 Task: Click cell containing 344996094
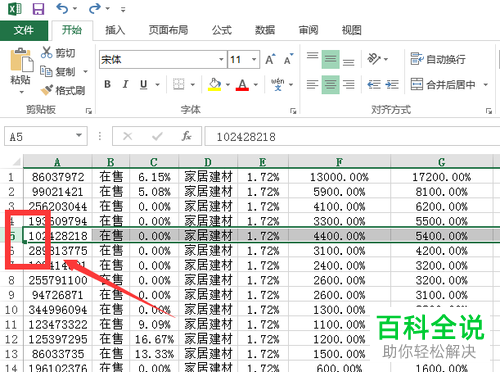pyautogui.click(x=58, y=310)
